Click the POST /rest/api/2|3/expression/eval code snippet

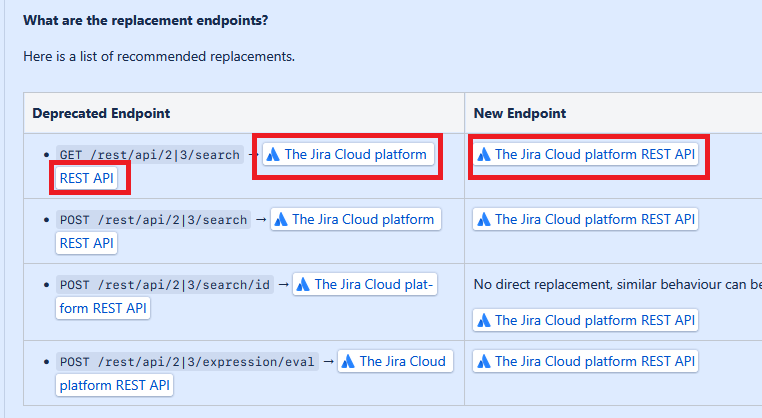pos(187,361)
